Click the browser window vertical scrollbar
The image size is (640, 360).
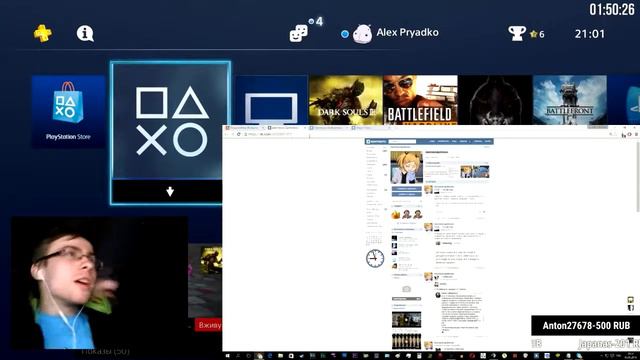(638, 176)
